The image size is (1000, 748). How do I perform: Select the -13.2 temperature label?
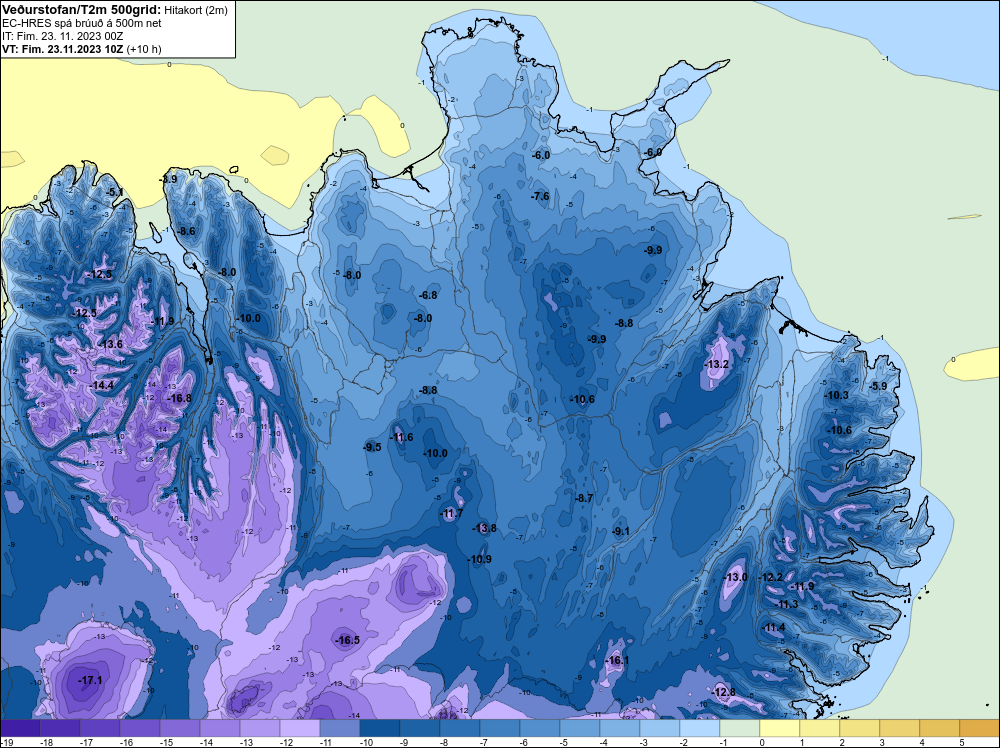716,365
